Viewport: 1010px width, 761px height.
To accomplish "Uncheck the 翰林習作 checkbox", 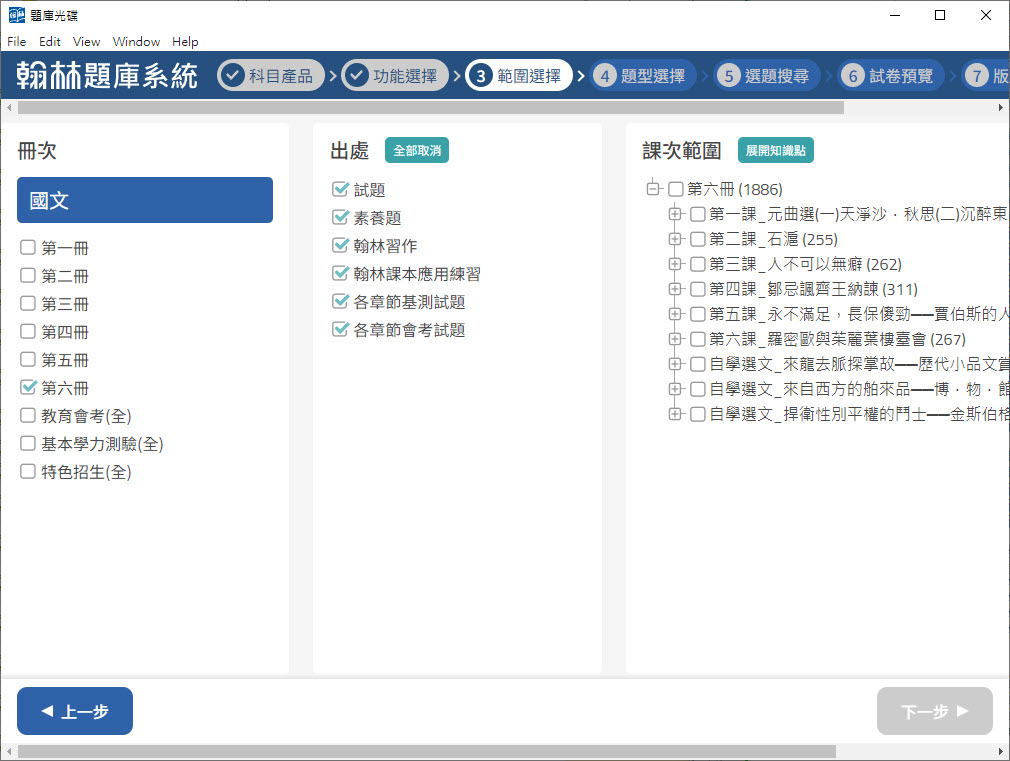I will coord(340,246).
